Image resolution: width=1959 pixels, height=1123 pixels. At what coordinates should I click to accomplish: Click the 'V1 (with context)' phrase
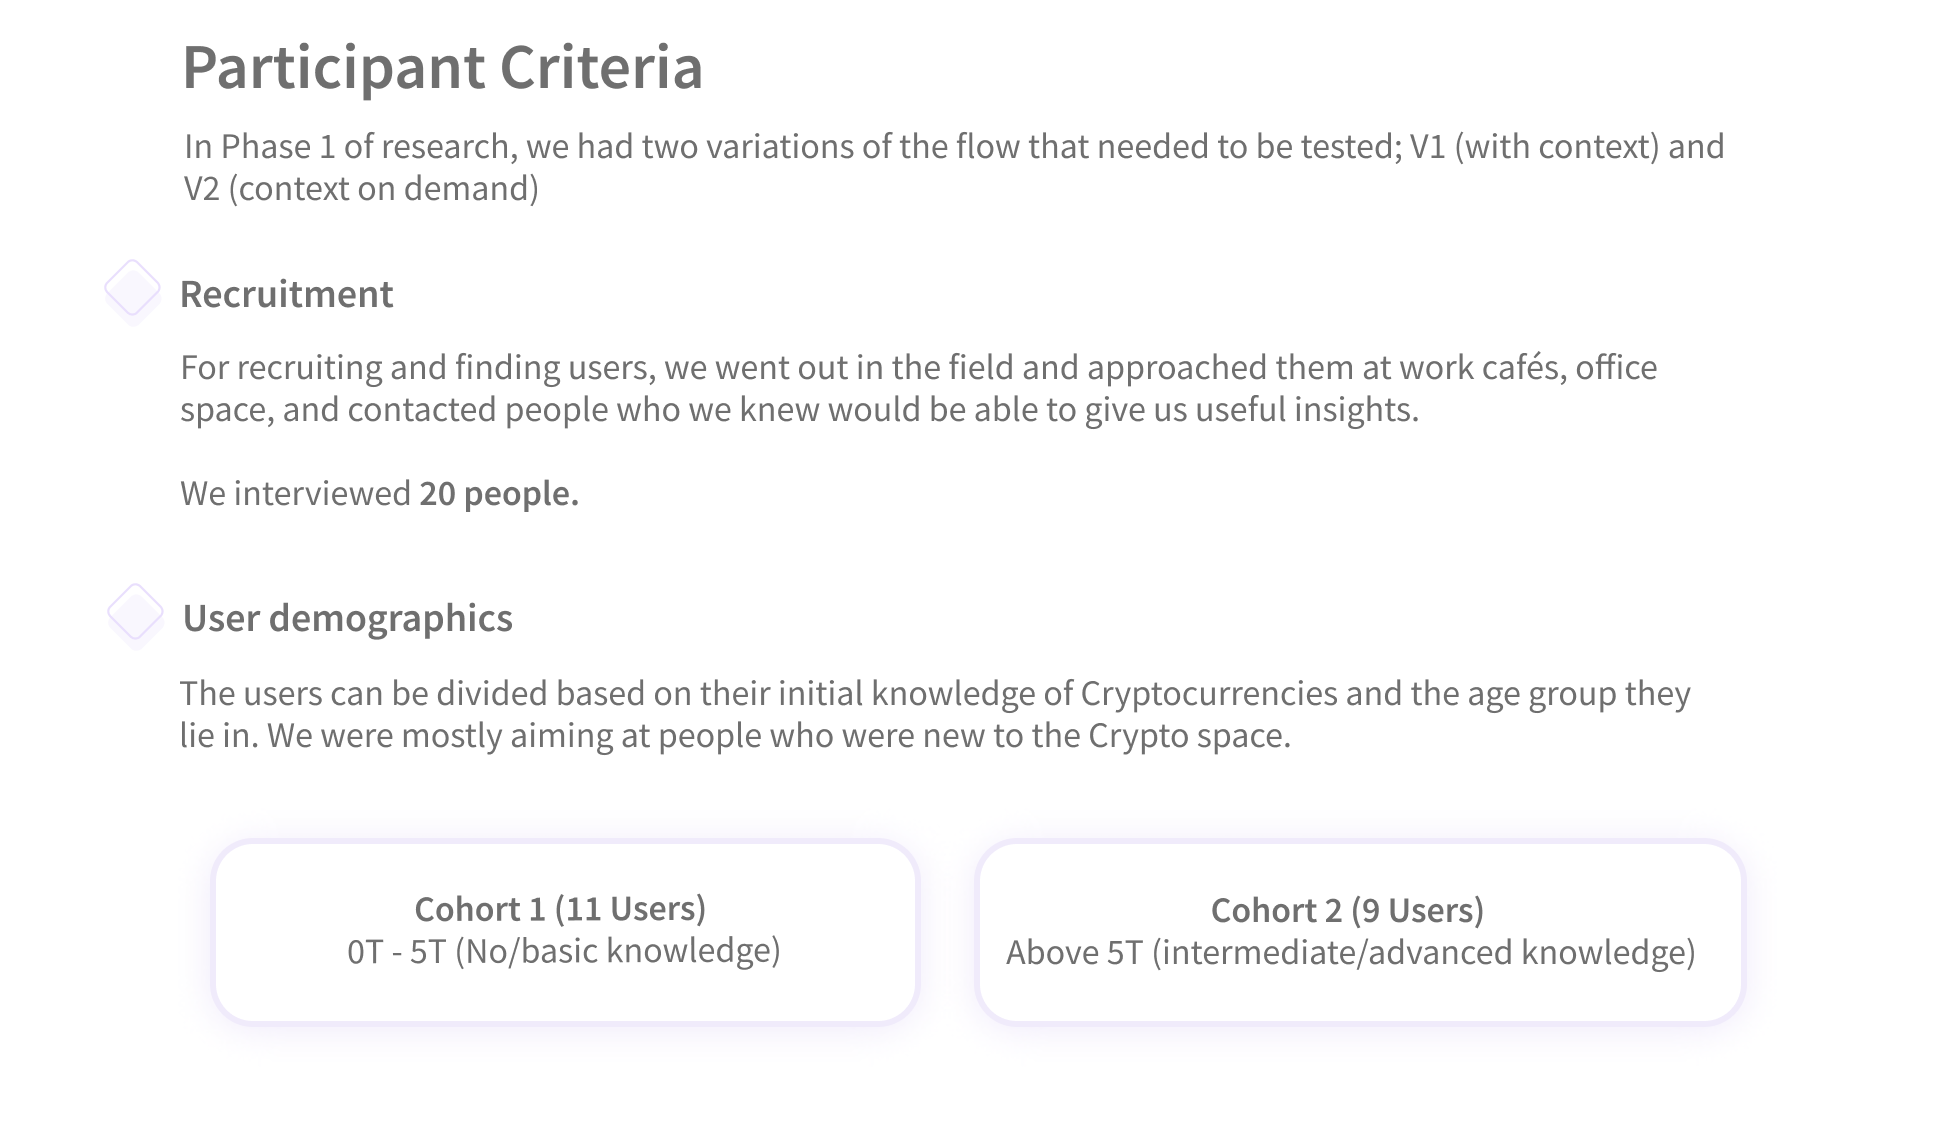coord(1534,146)
